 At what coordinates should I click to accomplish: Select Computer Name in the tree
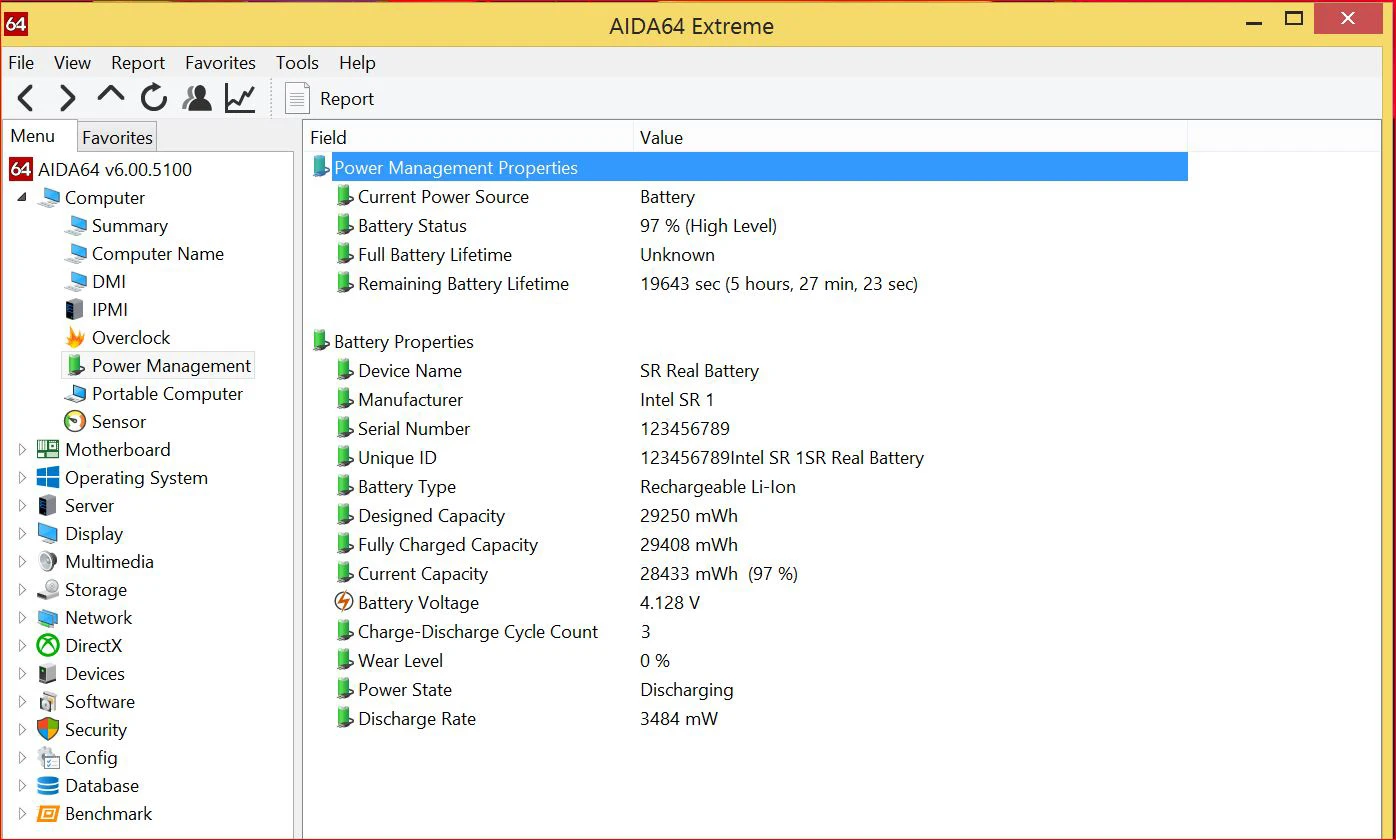(158, 254)
